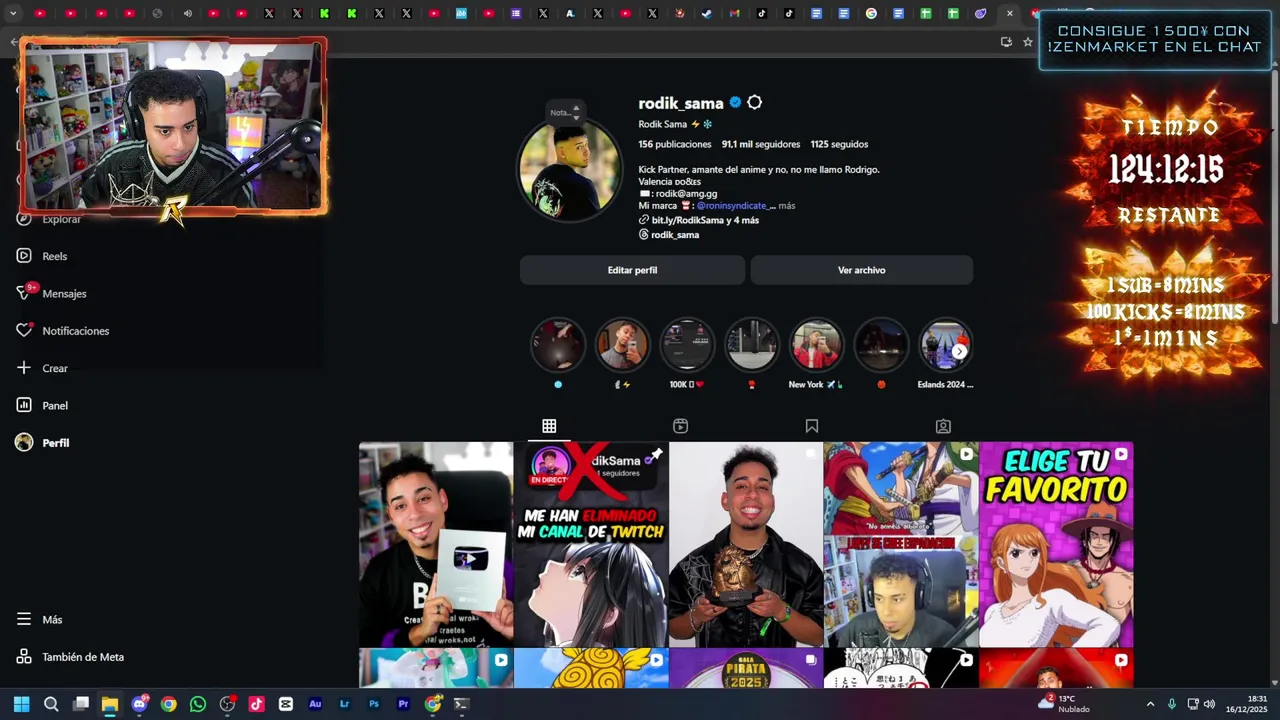Open Adobe Premiere Pro from taskbar
1280x720 pixels.
tap(403, 704)
